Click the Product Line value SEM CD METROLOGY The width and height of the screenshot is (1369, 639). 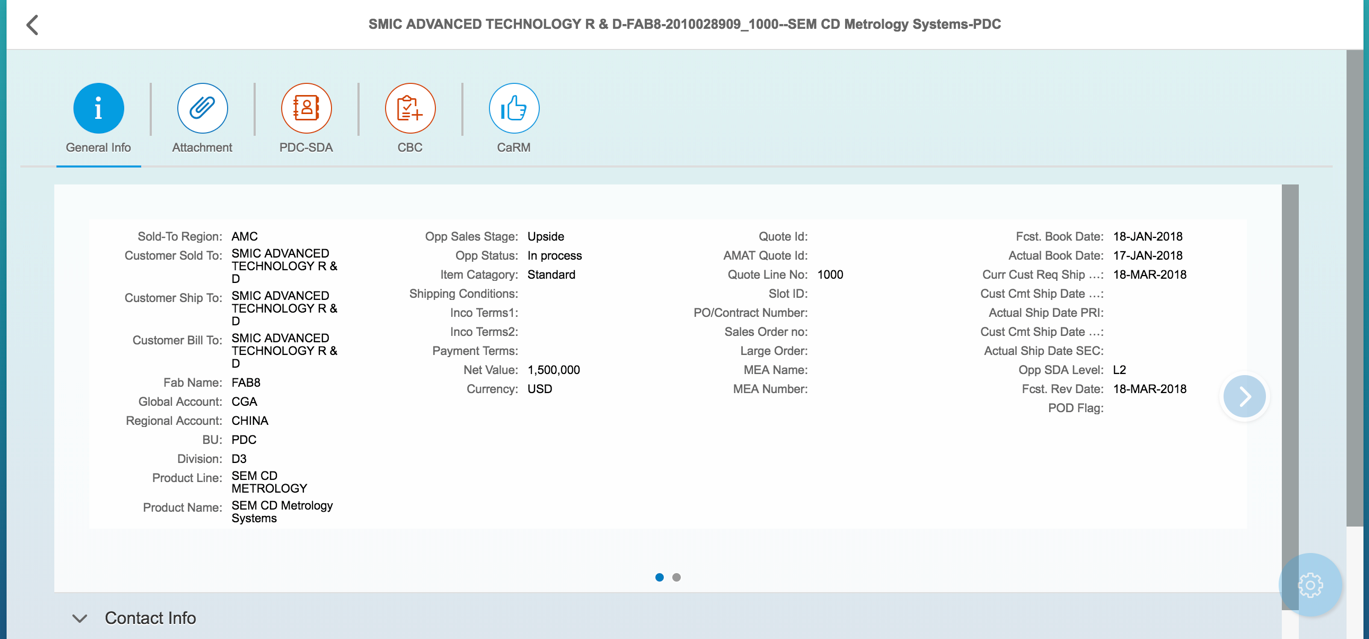point(270,483)
